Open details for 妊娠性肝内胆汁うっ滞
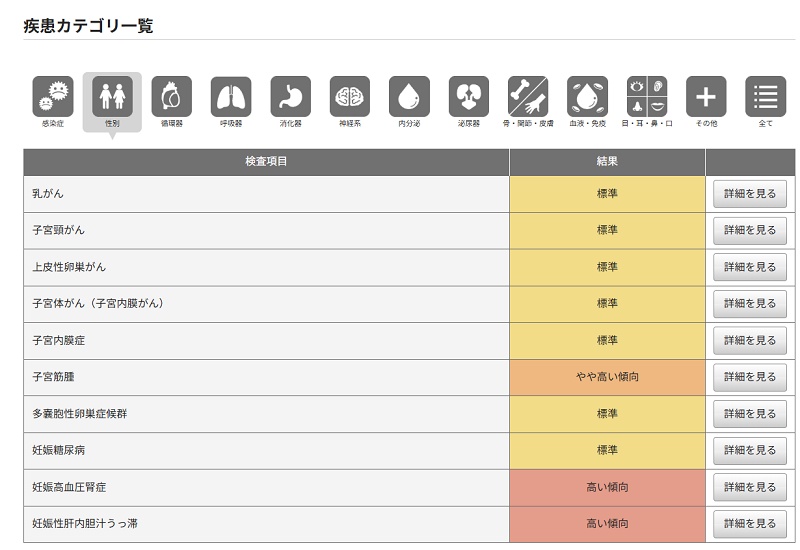 [749, 523]
